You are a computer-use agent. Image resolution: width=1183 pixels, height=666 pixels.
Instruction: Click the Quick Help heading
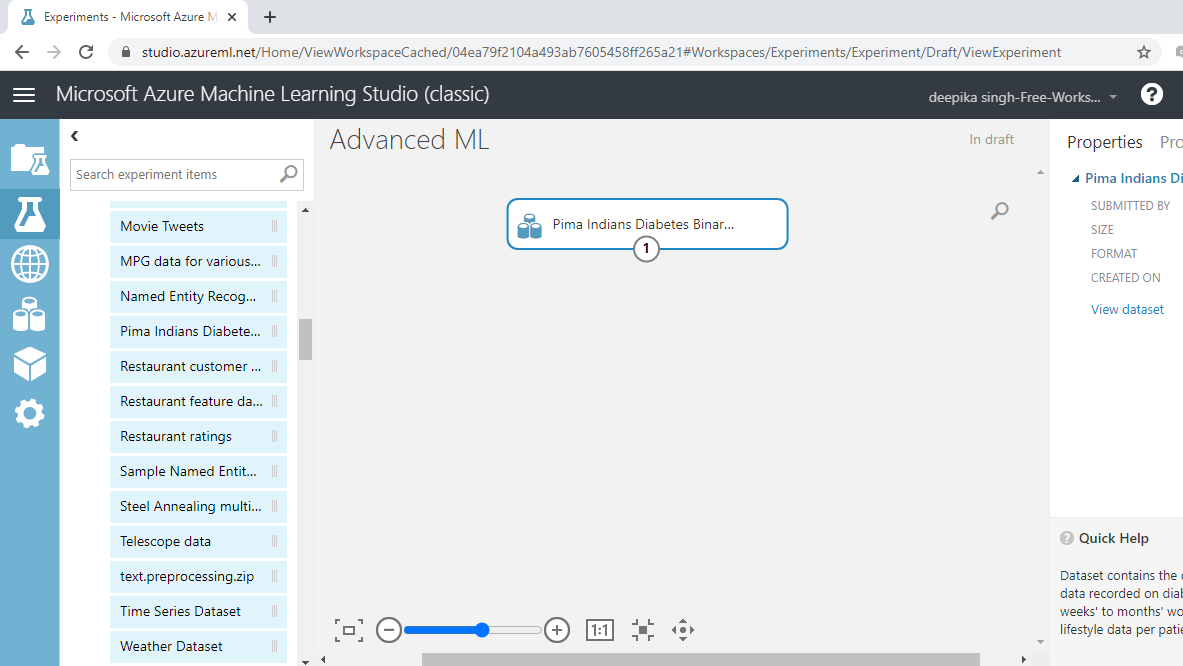tap(1114, 538)
